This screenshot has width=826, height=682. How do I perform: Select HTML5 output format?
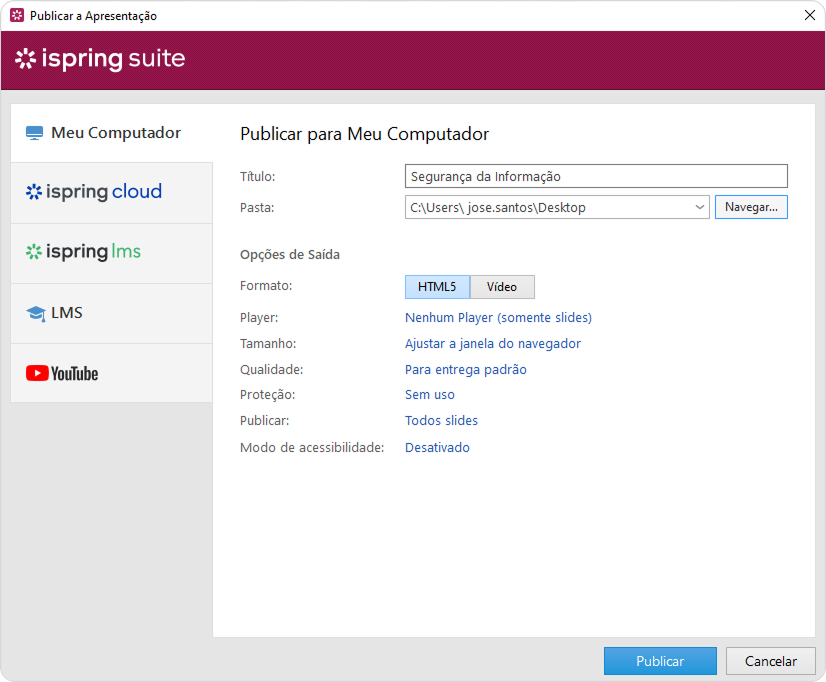tap(437, 287)
